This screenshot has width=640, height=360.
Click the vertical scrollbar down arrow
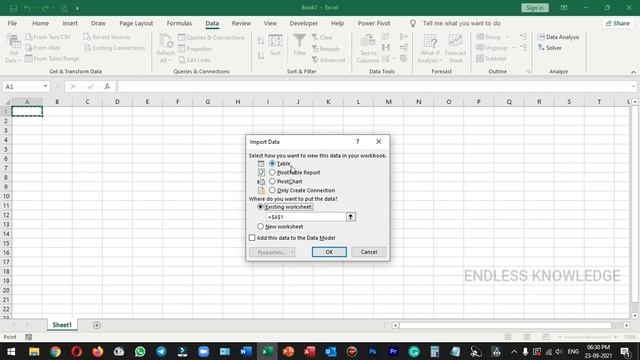tap(635, 316)
